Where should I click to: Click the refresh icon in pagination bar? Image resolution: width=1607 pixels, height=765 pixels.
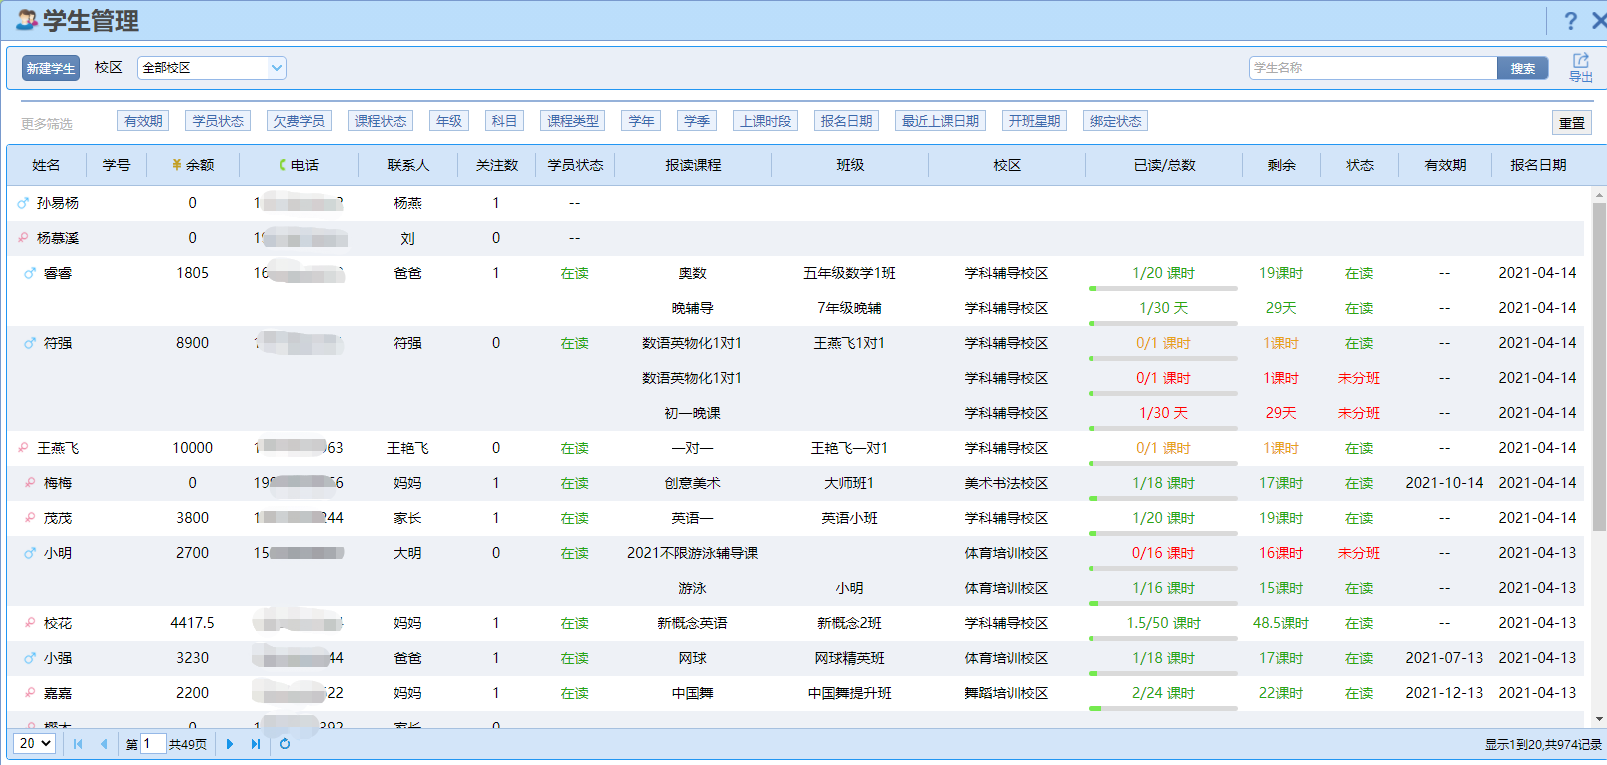click(x=285, y=744)
